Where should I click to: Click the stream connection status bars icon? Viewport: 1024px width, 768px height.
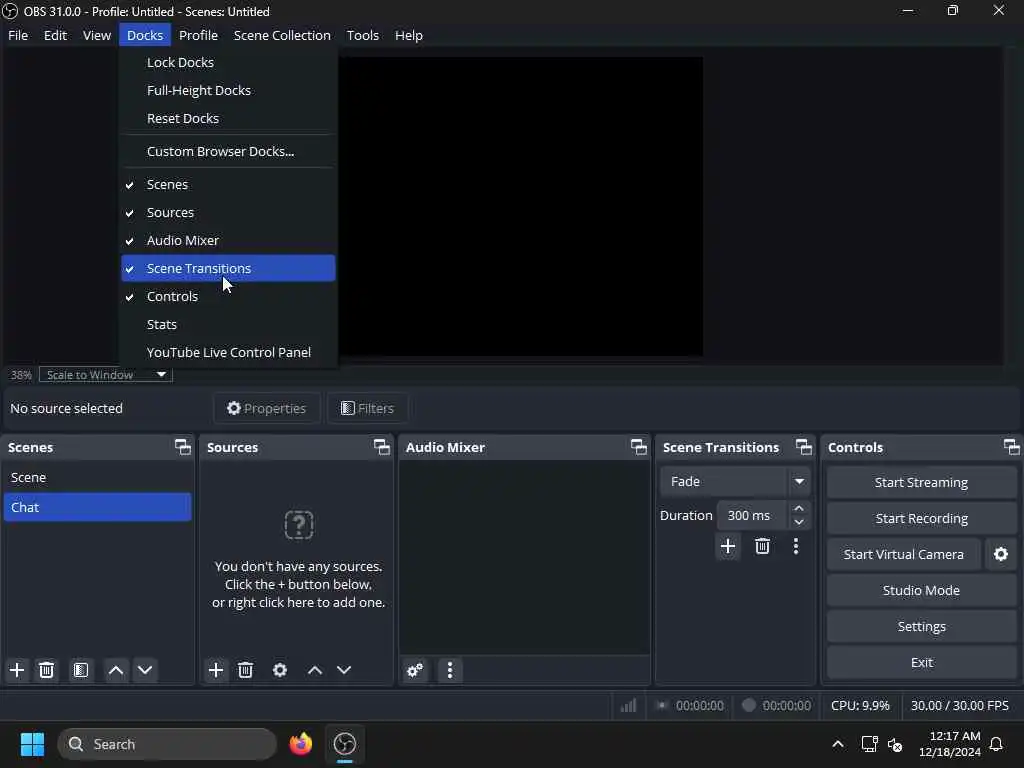pos(628,706)
